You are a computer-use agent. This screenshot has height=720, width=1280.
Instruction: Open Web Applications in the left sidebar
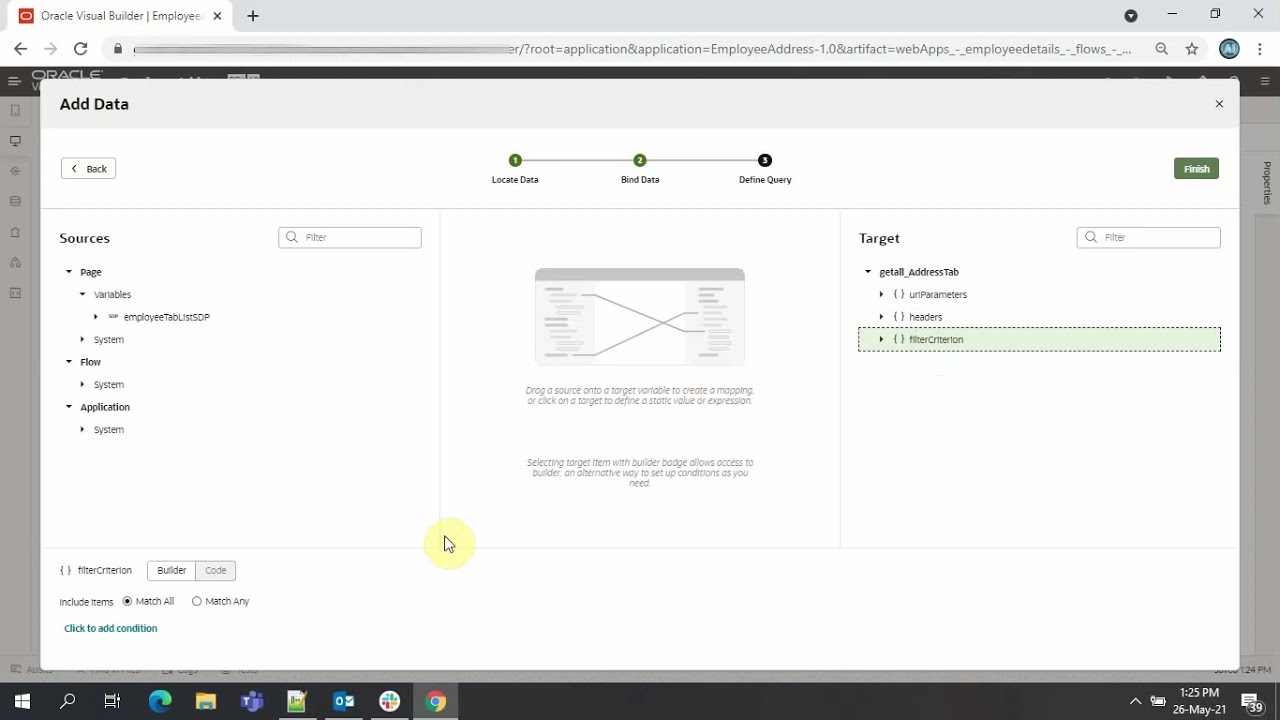15,141
